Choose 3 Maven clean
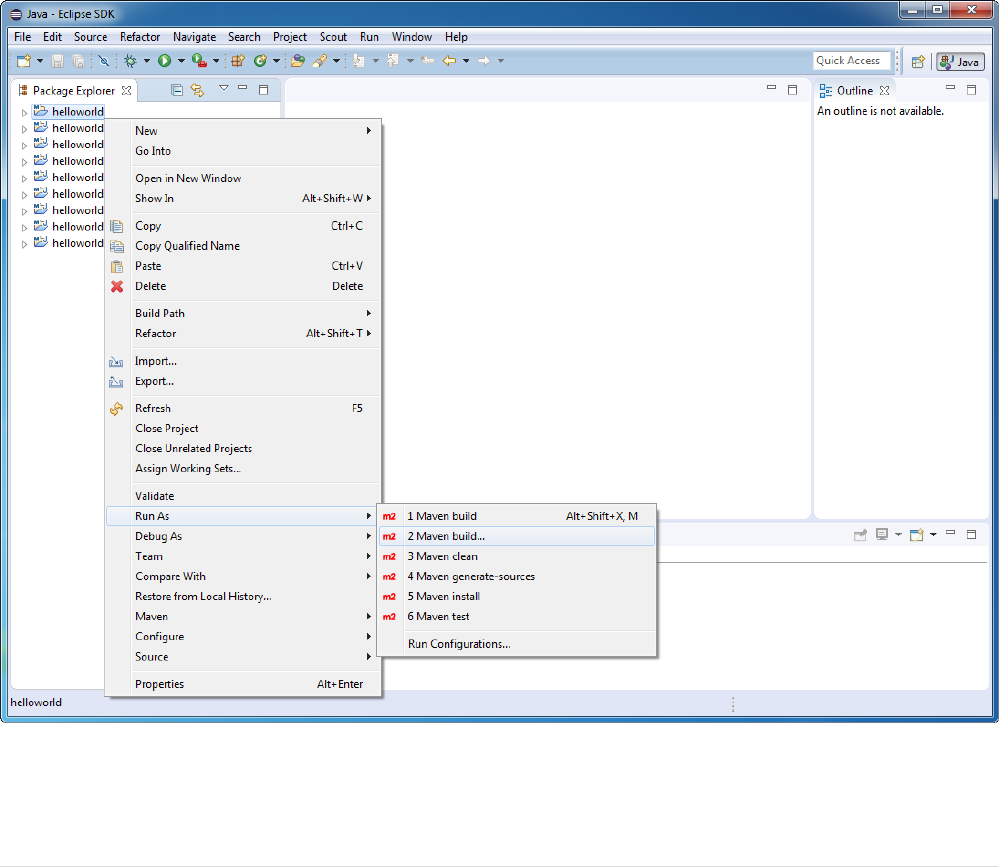 [x=517, y=556]
